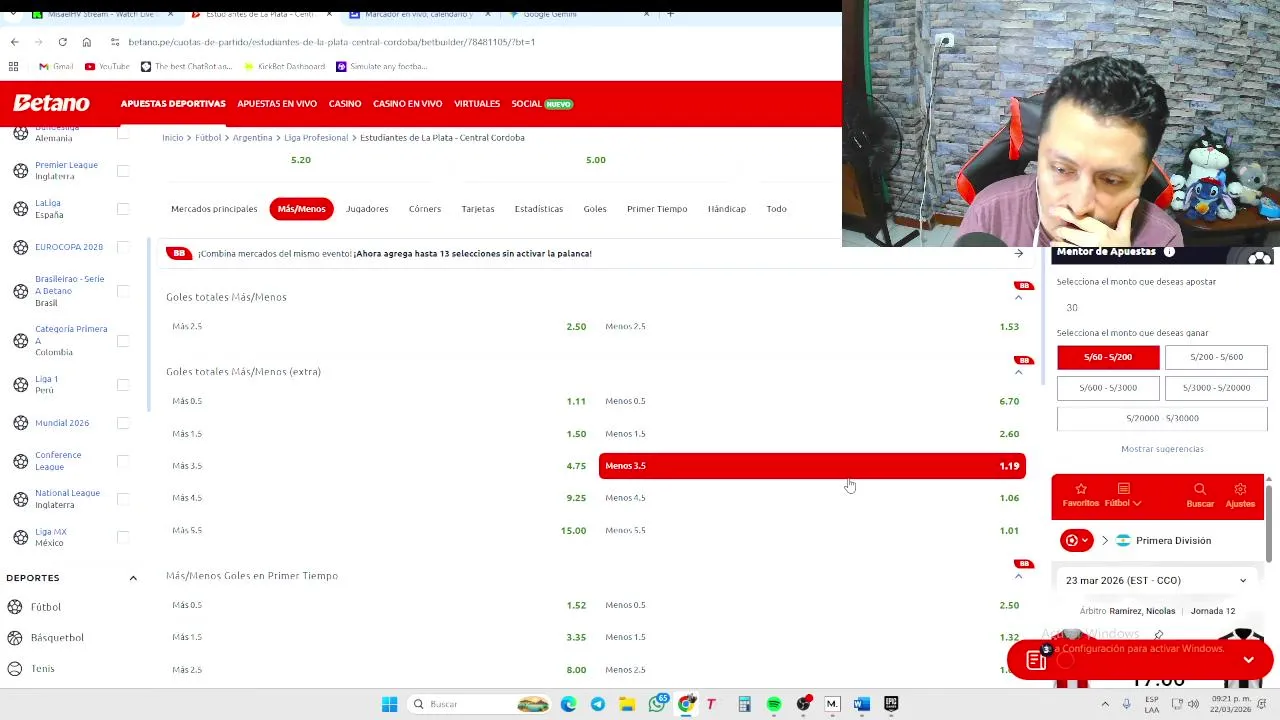Open the betslip icon on red bar

click(x=1037, y=659)
